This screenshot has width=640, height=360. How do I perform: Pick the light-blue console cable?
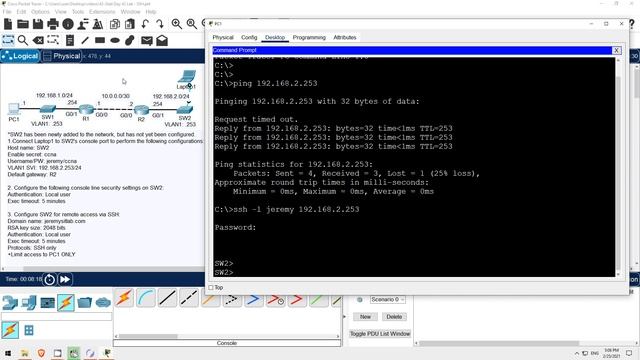click(146, 298)
